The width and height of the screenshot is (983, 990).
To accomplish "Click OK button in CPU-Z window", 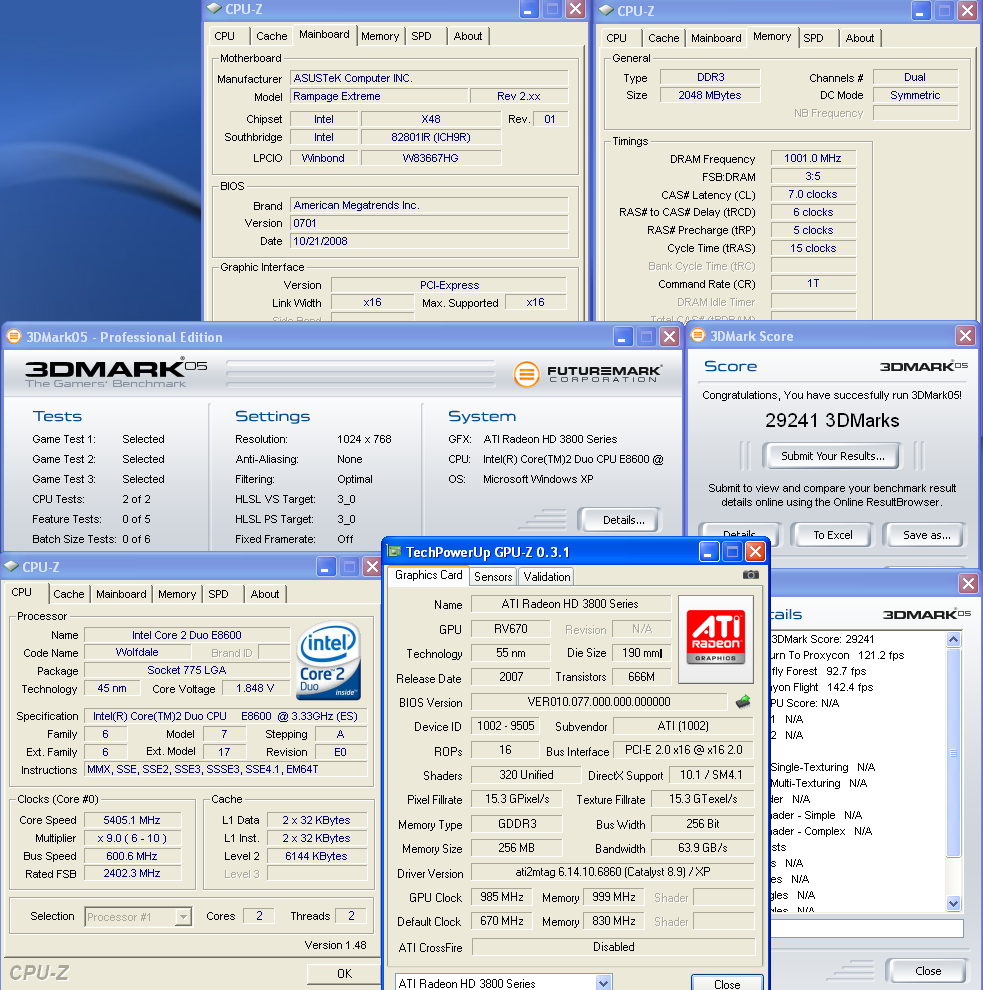I will coord(344,974).
